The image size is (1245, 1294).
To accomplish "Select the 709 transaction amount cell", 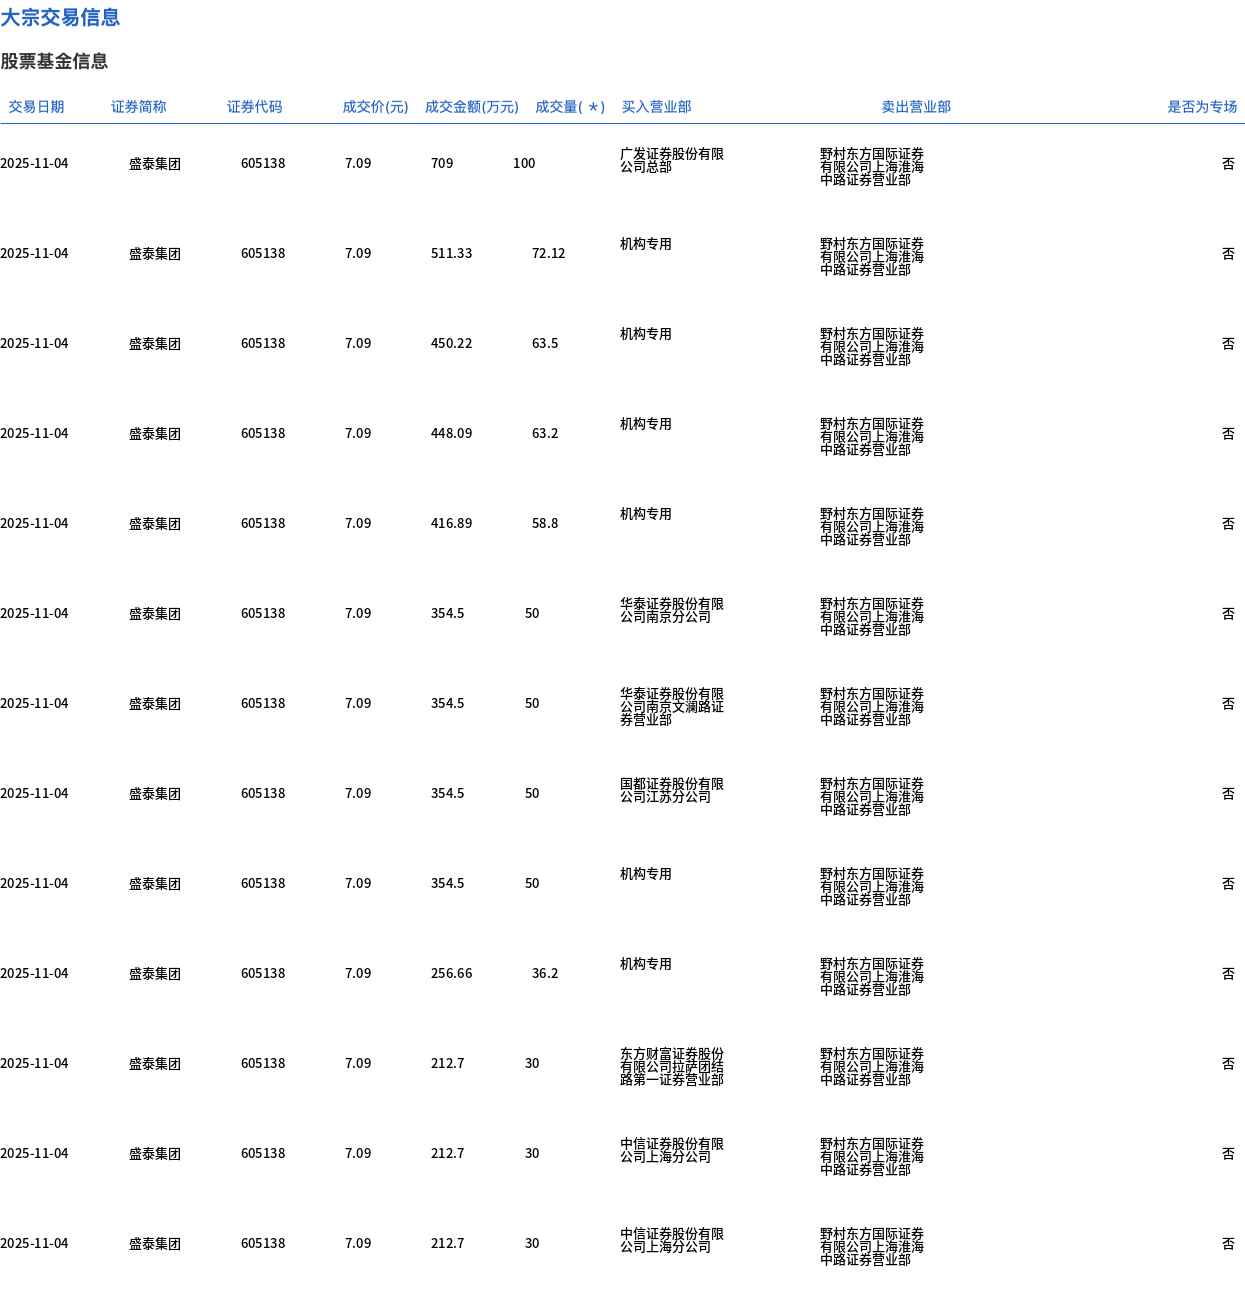I will click(x=442, y=164).
